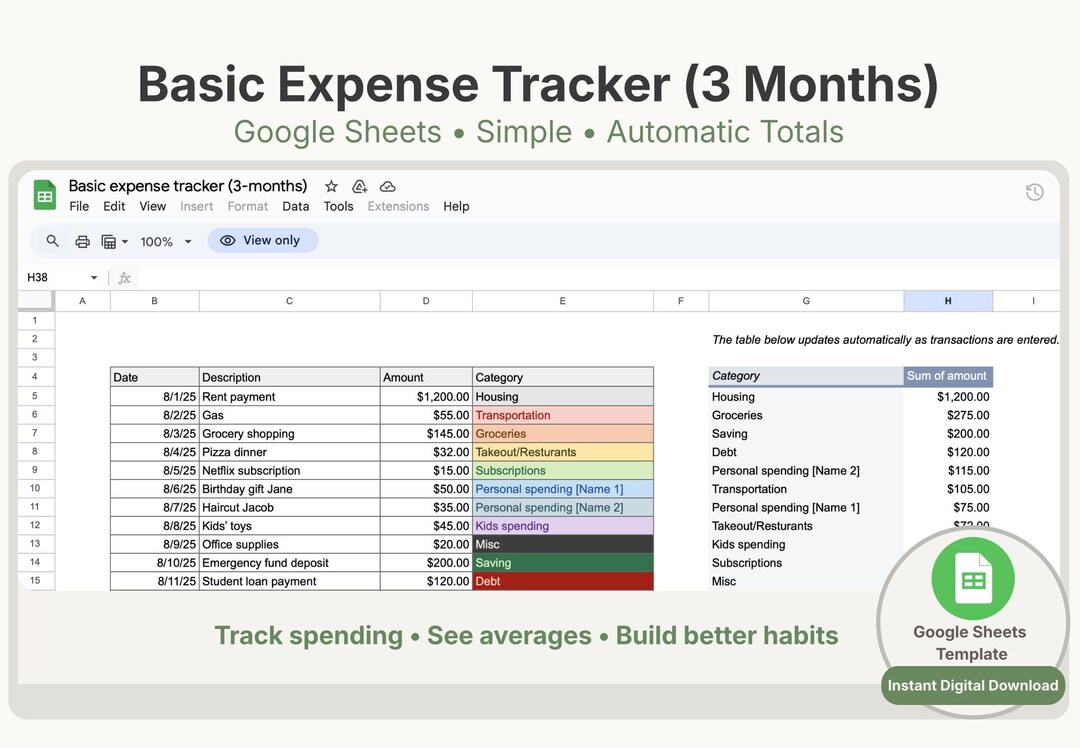Open the View menu

153,207
